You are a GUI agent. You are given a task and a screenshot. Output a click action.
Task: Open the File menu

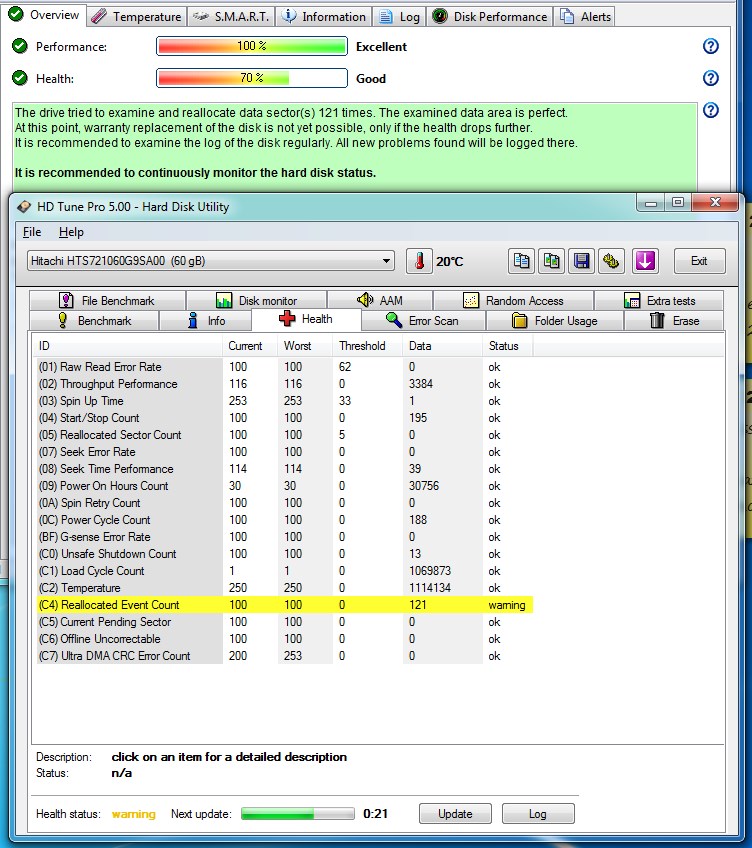tap(32, 232)
